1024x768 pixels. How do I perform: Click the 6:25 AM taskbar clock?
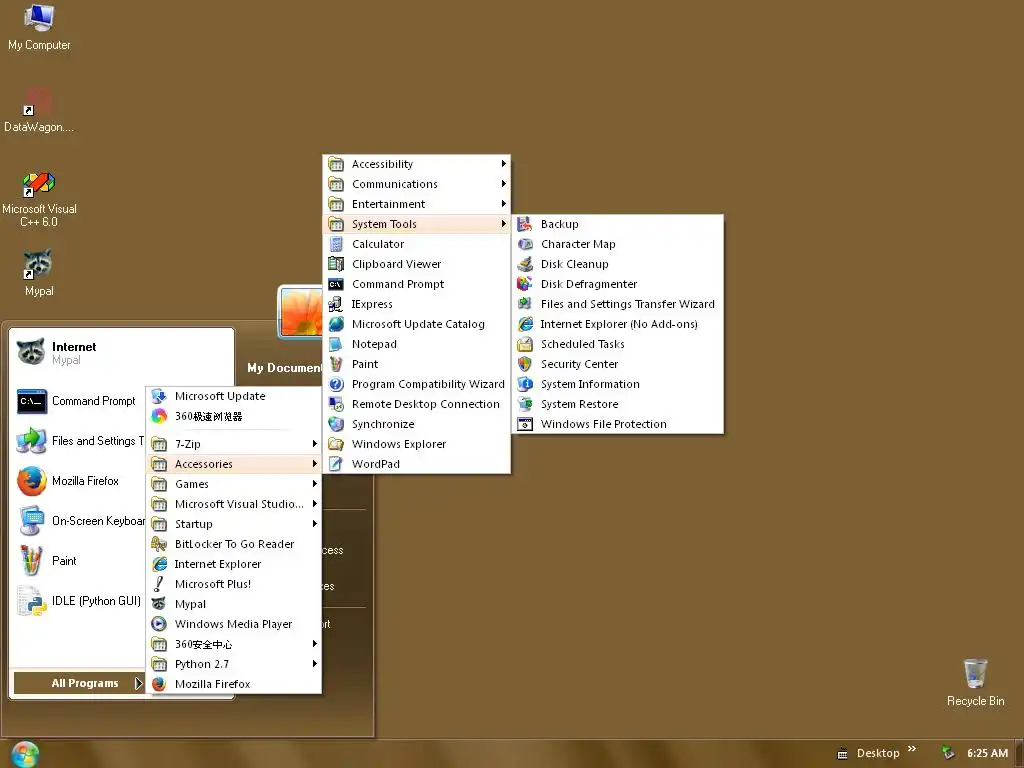pyautogui.click(x=987, y=753)
